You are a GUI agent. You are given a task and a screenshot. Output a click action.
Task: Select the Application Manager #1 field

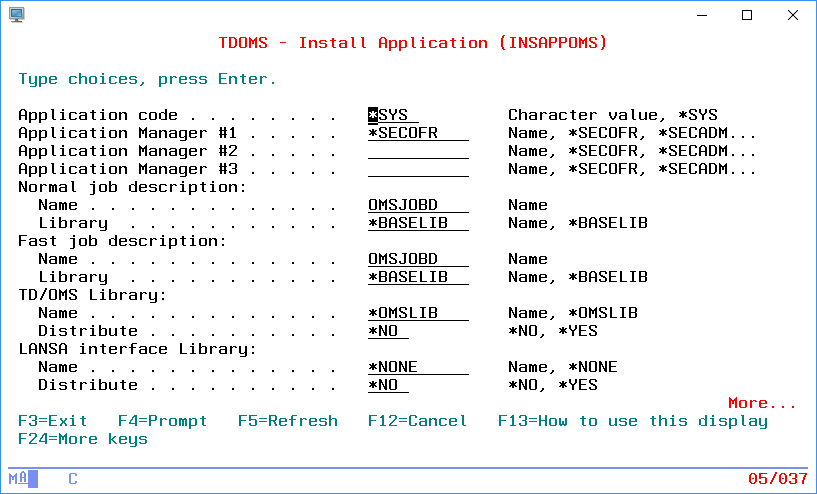pos(417,133)
